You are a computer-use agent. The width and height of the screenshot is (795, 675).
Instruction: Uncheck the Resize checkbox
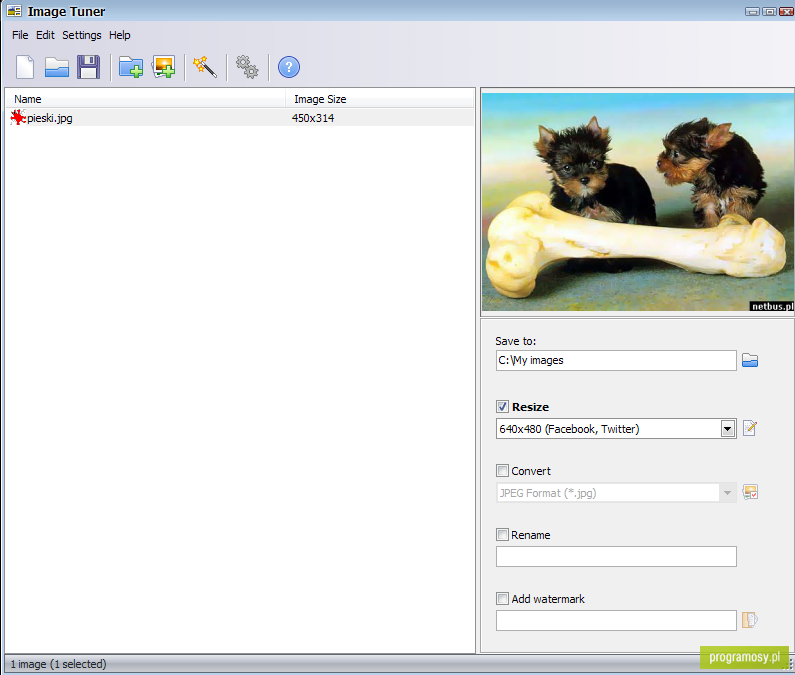(502, 407)
